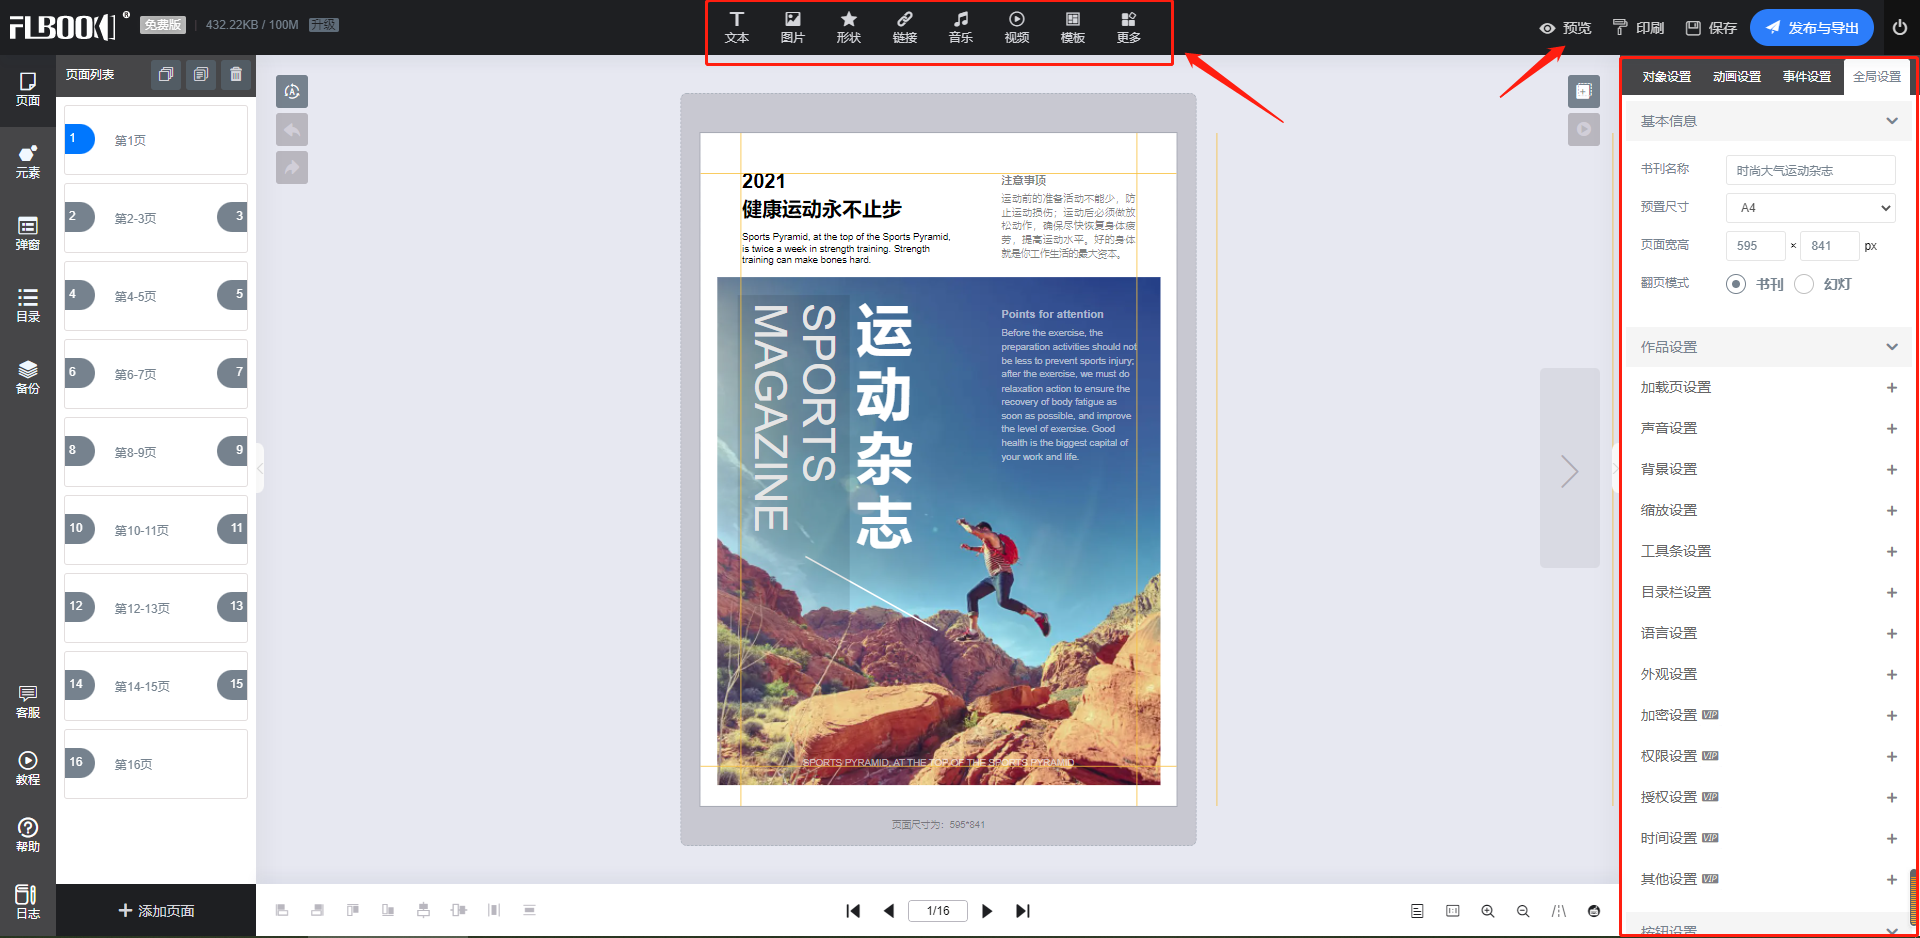Click the 保存 save button
The height and width of the screenshot is (938, 1920).
[1711, 28]
